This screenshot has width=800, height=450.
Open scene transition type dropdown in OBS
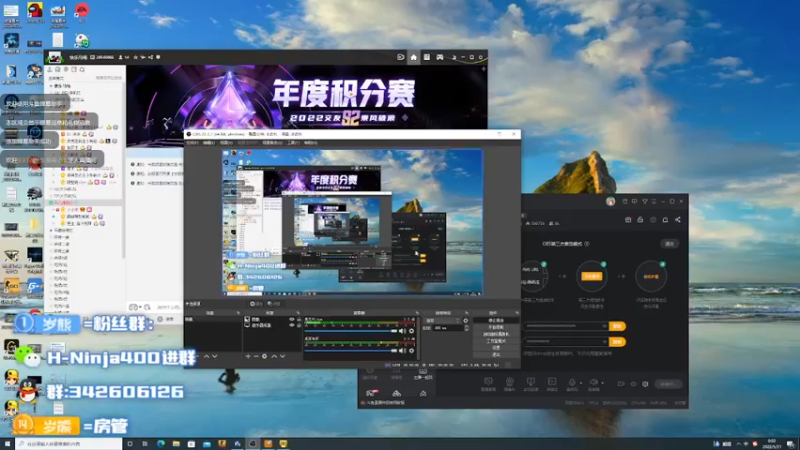click(442, 320)
